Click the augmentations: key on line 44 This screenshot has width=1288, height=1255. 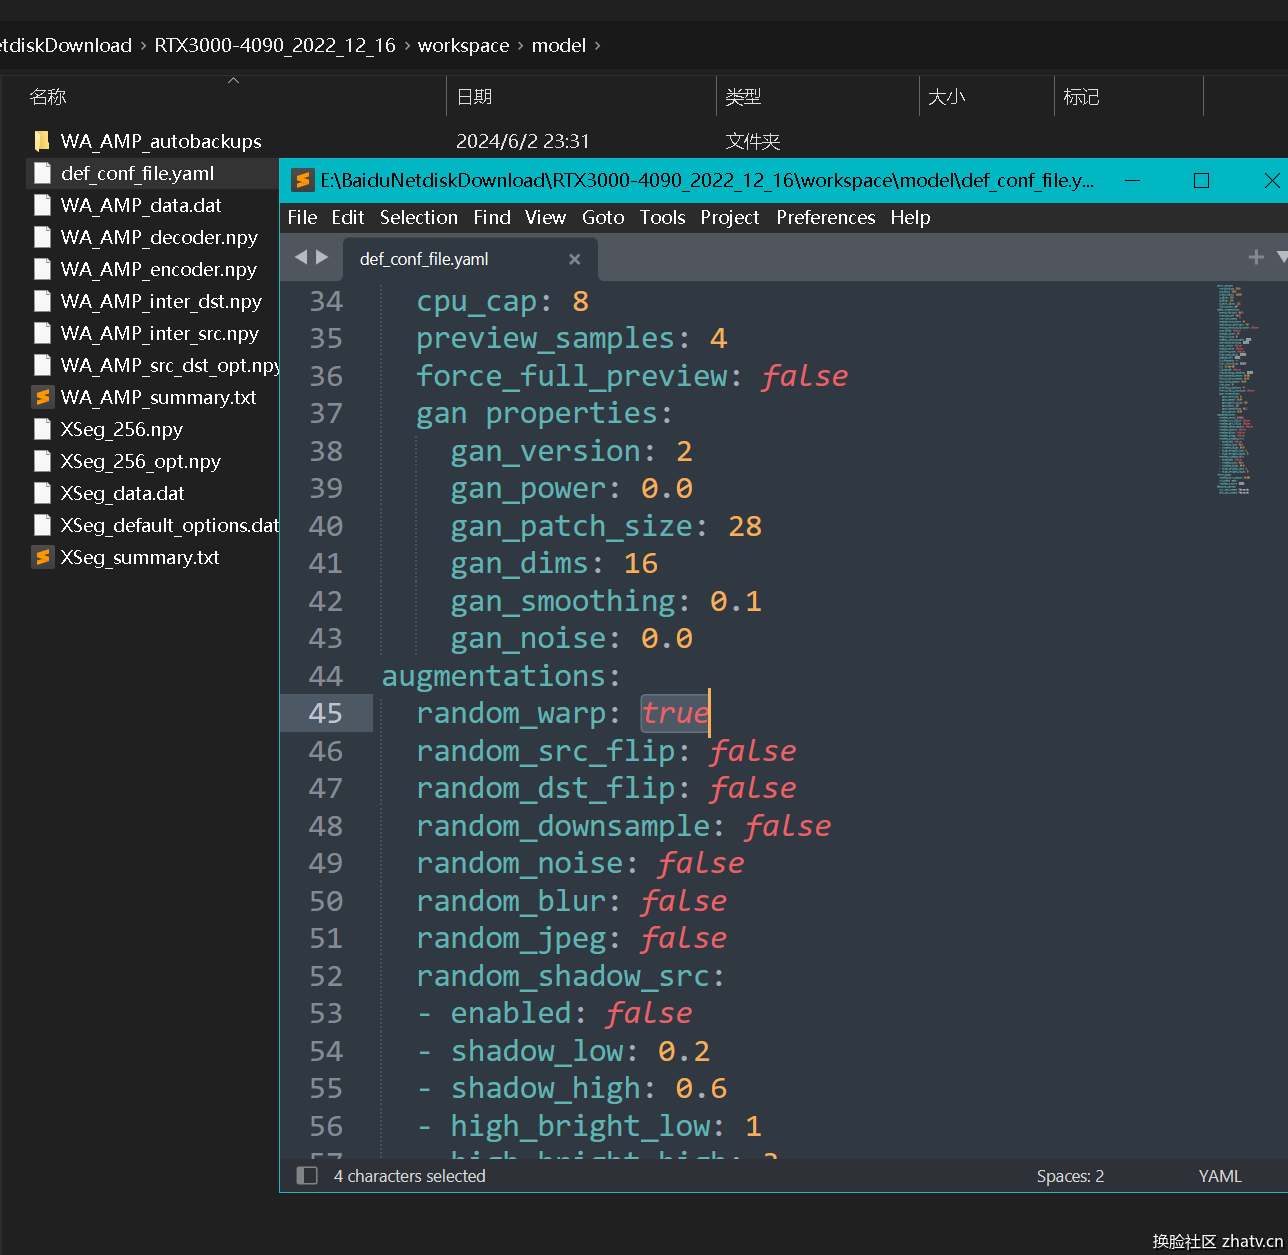pyautogui.click(x=501, y=676)
